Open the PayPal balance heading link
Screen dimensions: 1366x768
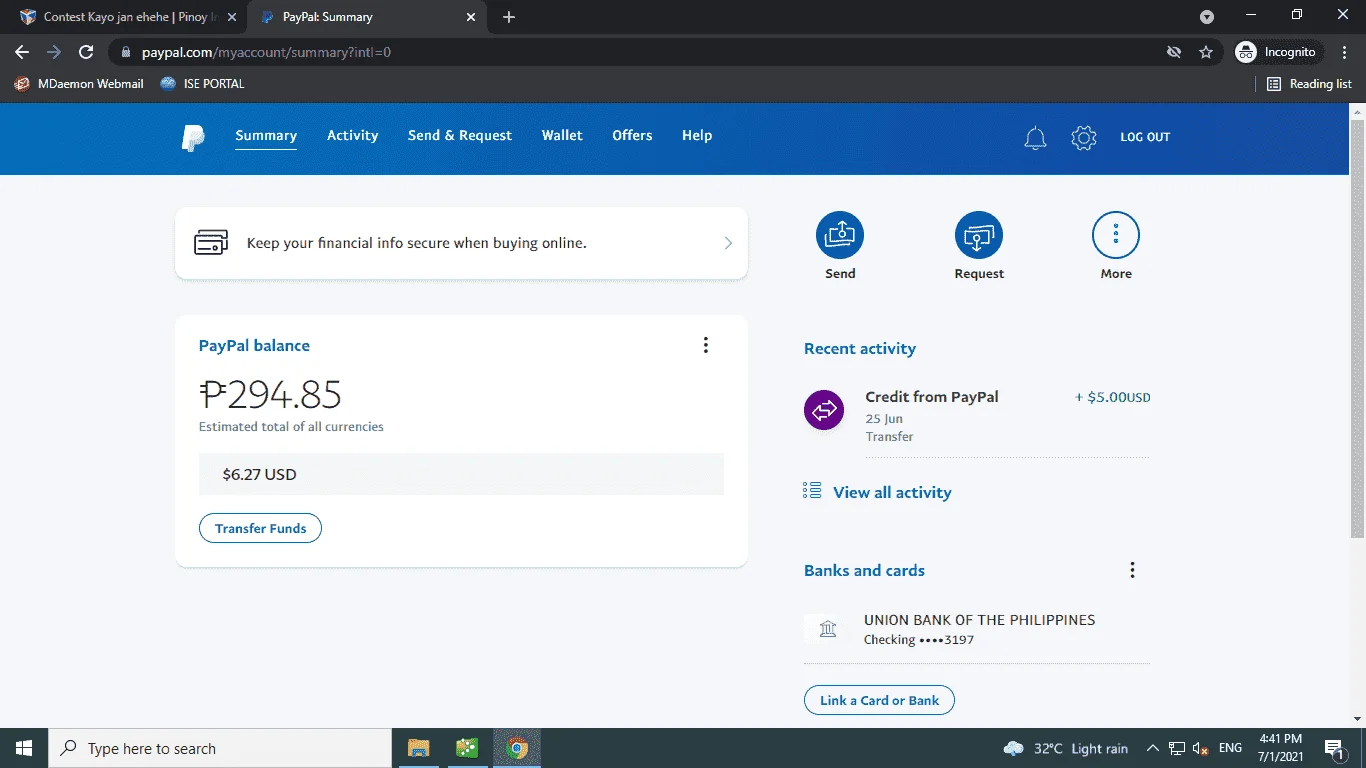pyautogui.click(x=254, y=346)
